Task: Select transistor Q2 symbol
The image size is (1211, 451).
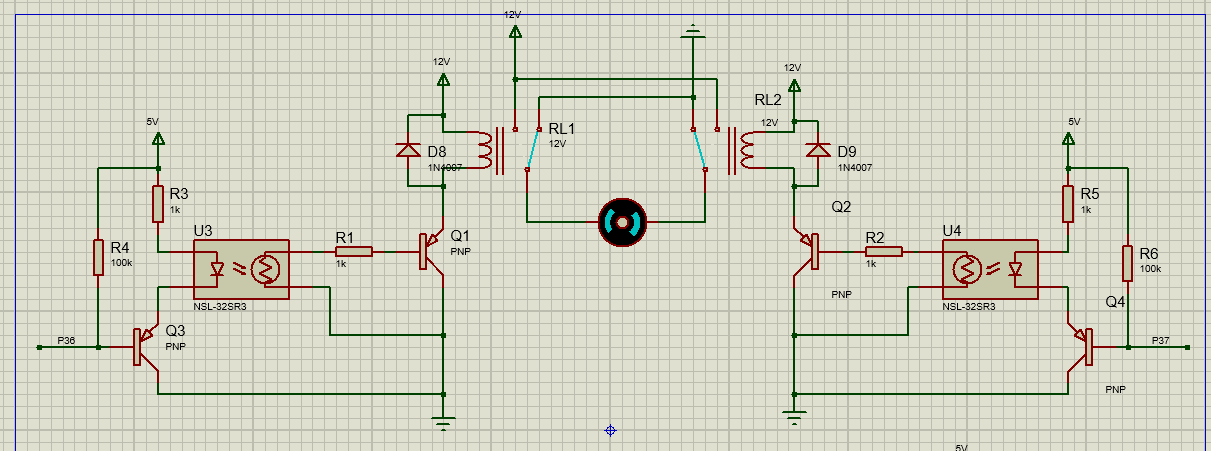Action: [808, 253]
